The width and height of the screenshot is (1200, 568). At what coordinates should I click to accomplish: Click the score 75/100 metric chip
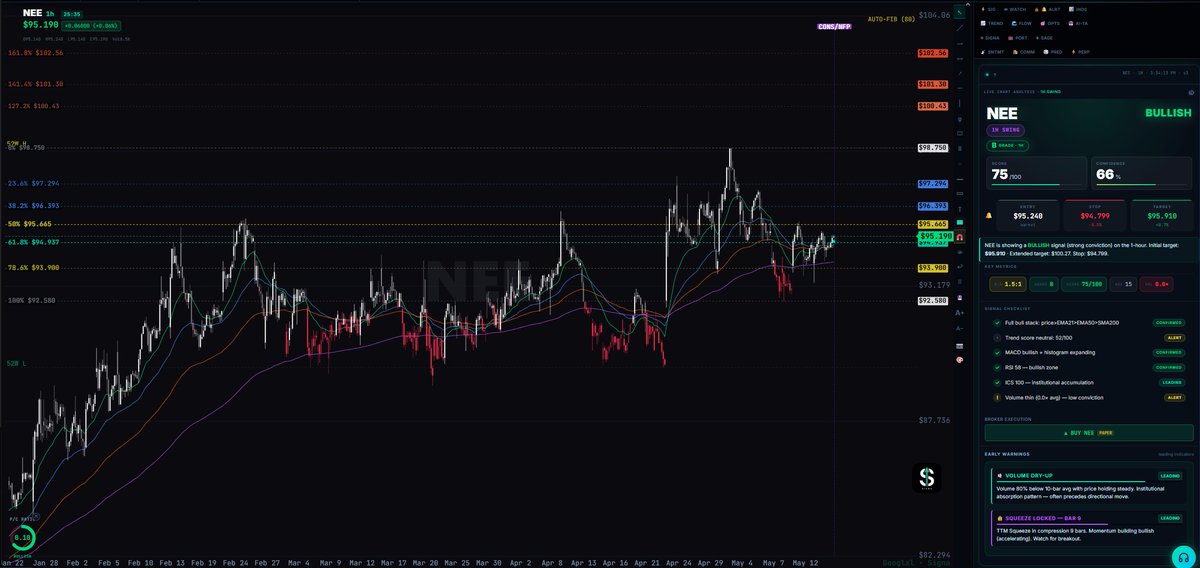click(x=1084, y=284)
